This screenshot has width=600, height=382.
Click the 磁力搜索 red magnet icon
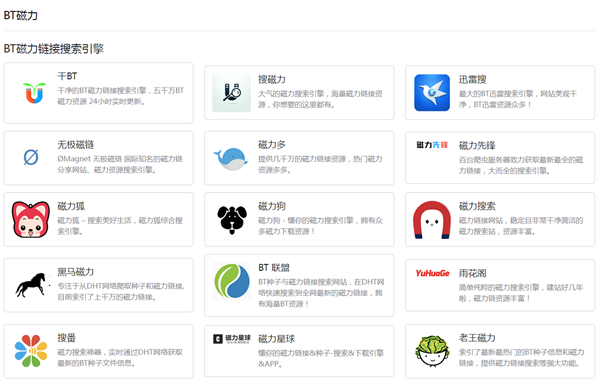[x=432, y=220]
